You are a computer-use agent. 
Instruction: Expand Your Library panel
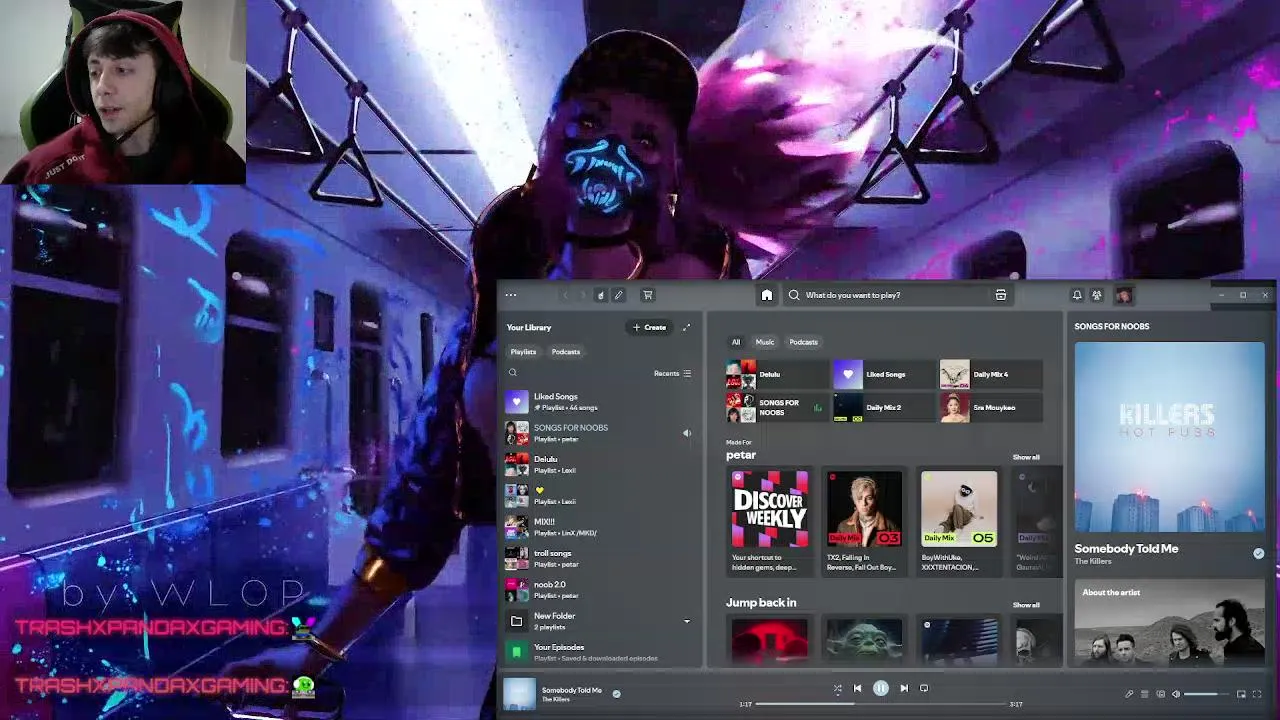(686, 327)
